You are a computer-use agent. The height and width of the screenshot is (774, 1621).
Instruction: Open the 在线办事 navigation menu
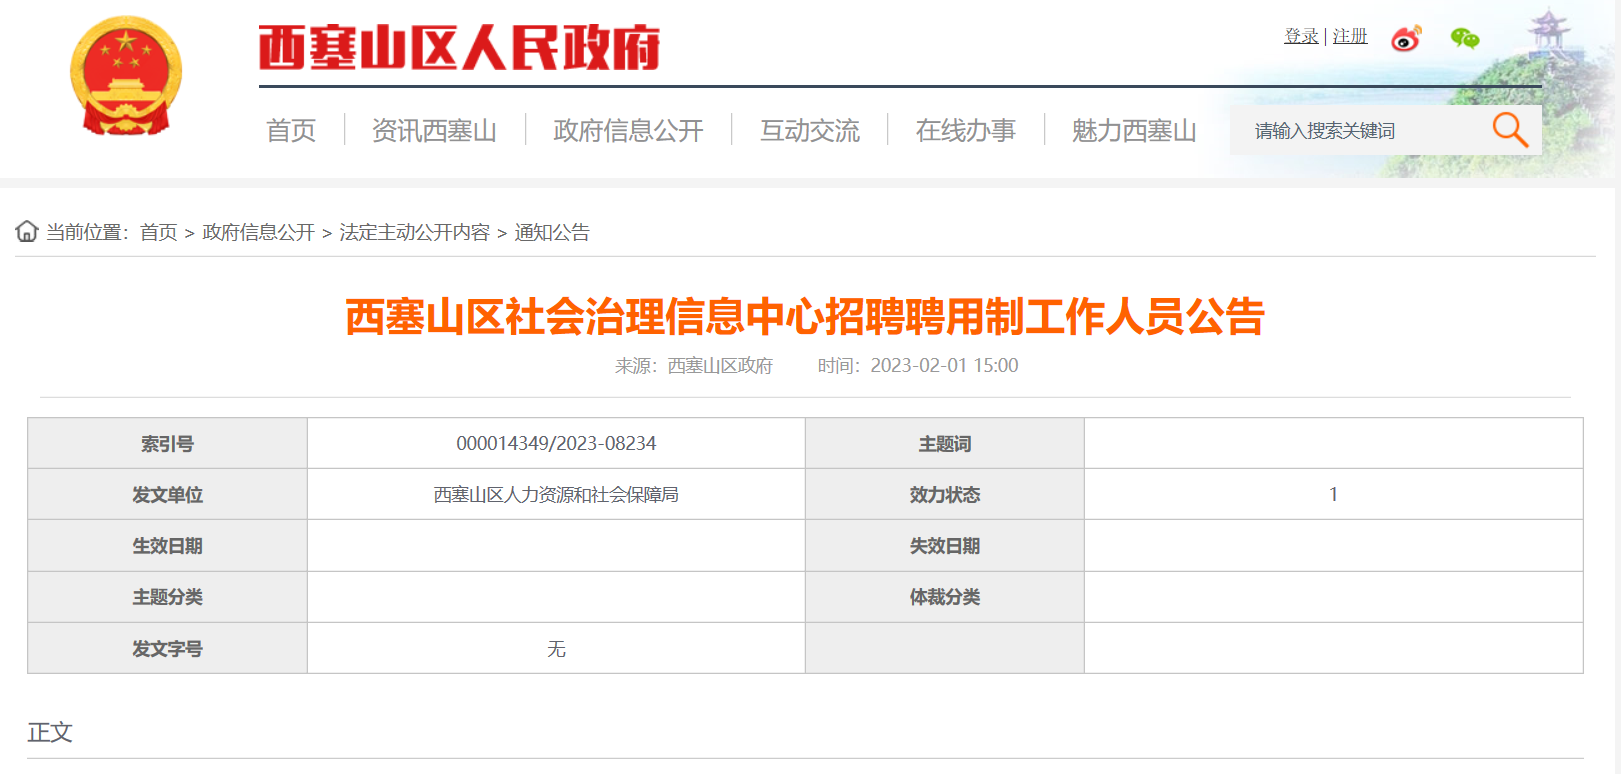pyautogui.click(x=966, y=130)
